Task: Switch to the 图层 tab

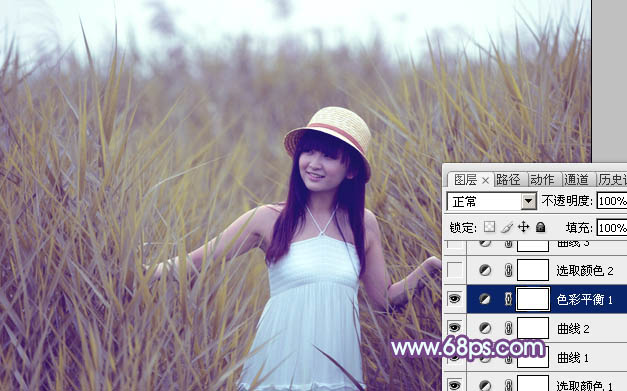Action: tap(465, 180)
